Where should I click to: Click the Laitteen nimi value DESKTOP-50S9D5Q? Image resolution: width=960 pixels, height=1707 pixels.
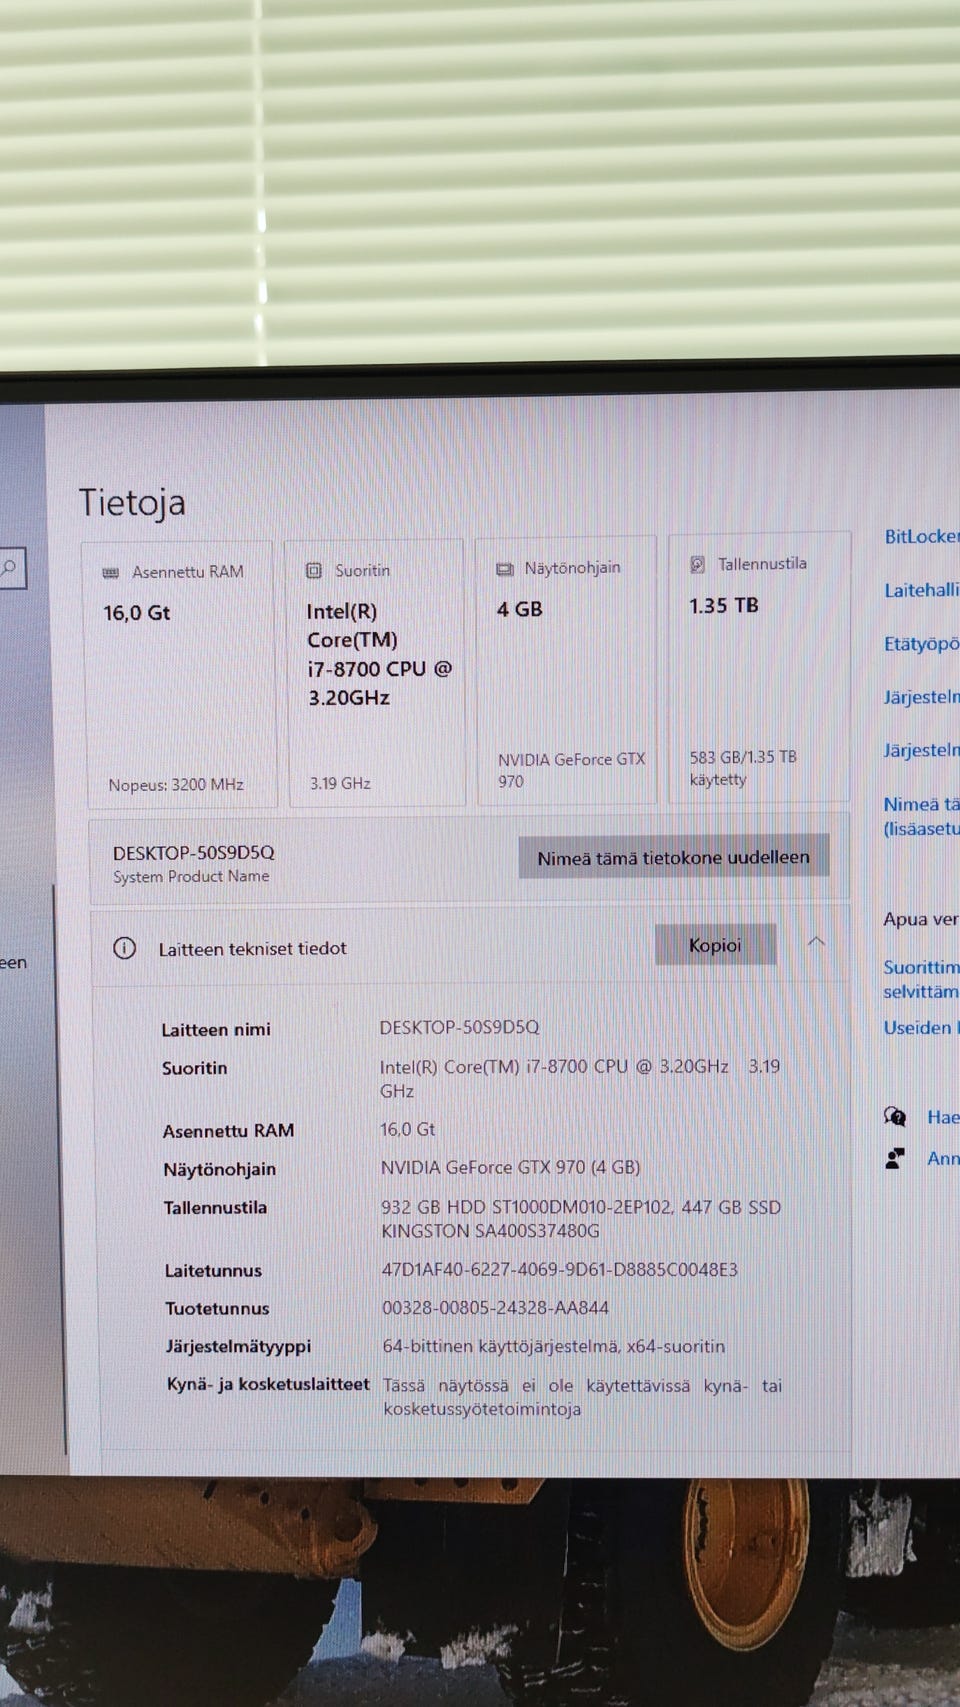pyautogui.click(x=459, y=1027)
